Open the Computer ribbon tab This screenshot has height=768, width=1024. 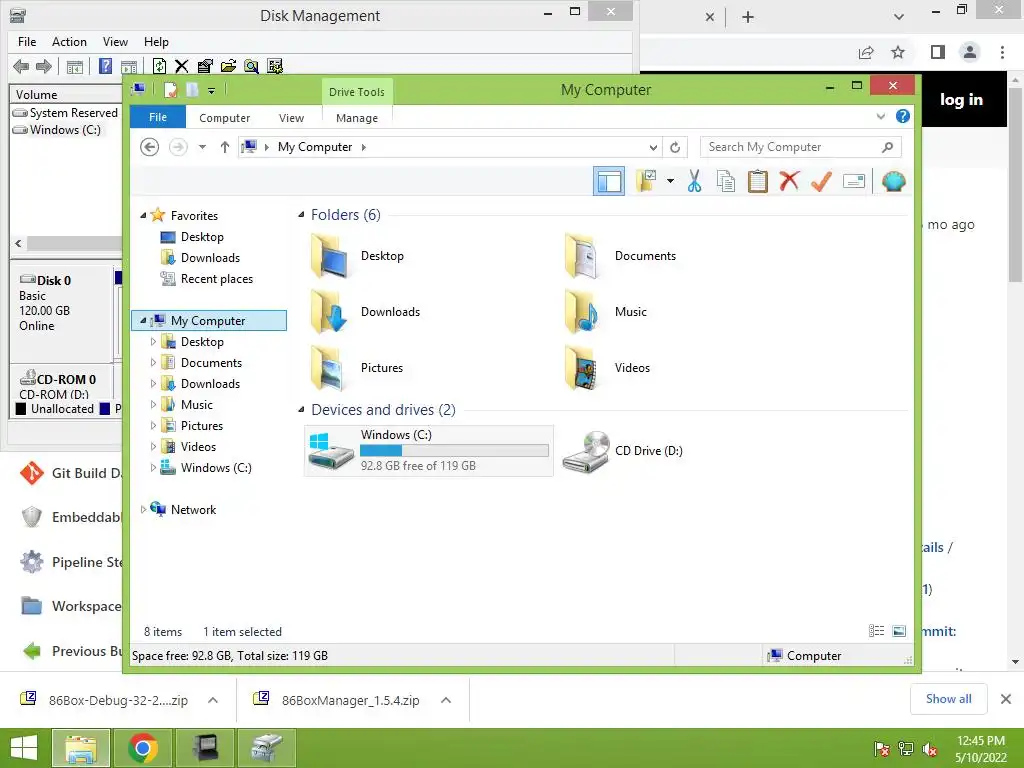click(225, 118)
